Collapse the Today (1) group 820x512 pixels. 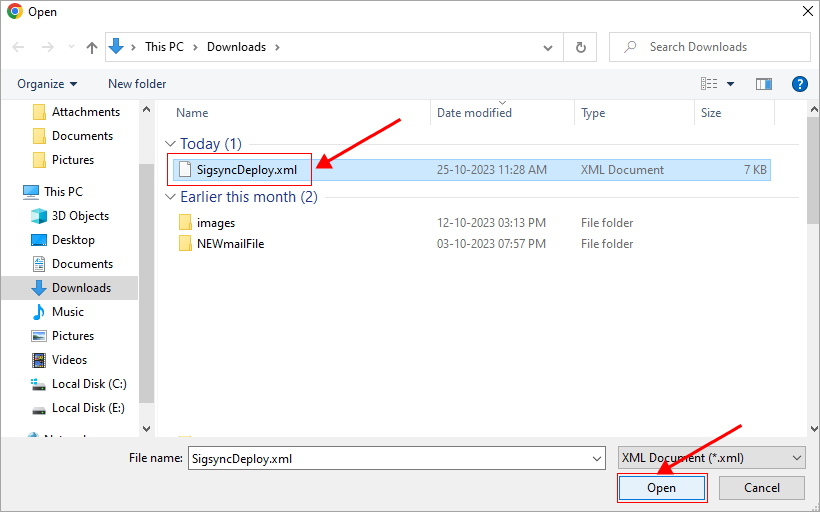[171, 144]
